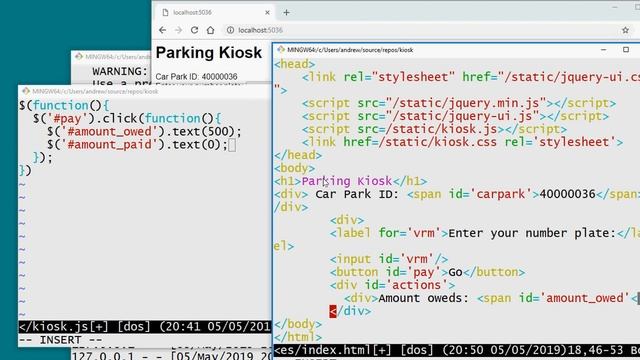The height and width of the screenshot is (360, 640).
Task: Close the localhost:5036 tab
Action: coord(267,13)
